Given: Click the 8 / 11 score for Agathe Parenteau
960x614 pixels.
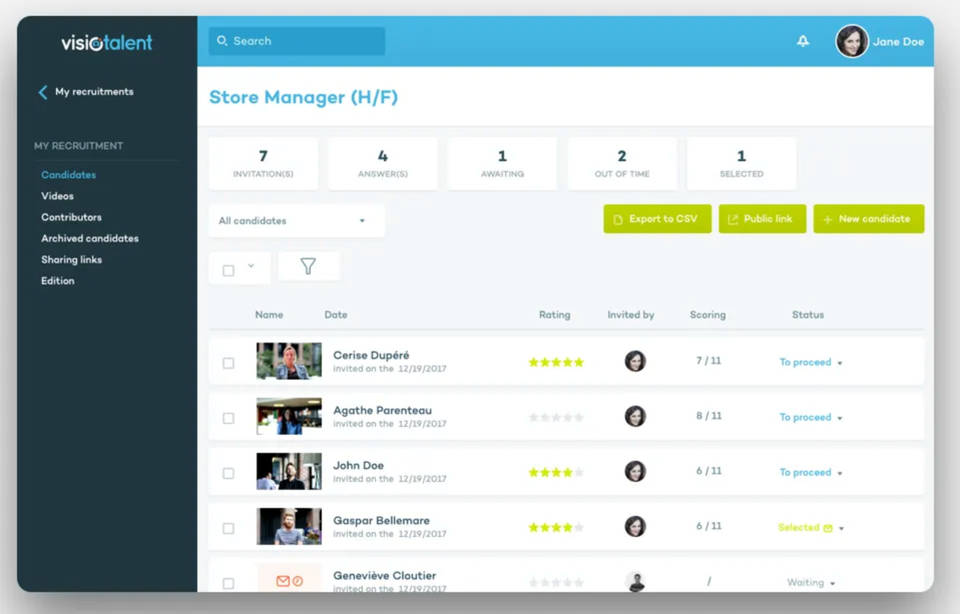Looking at the screenshot, I should pos(708,416).
